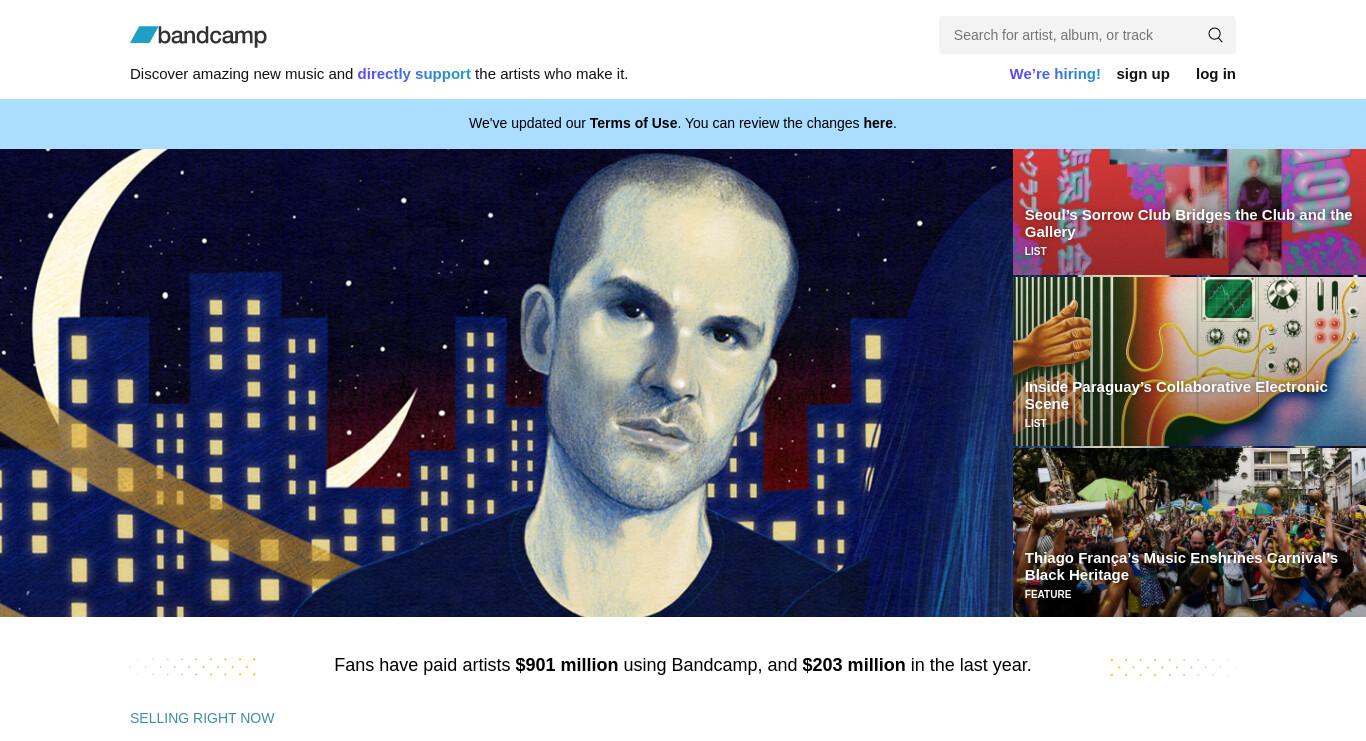Click the search magnifier icon

coord(1215,35)
